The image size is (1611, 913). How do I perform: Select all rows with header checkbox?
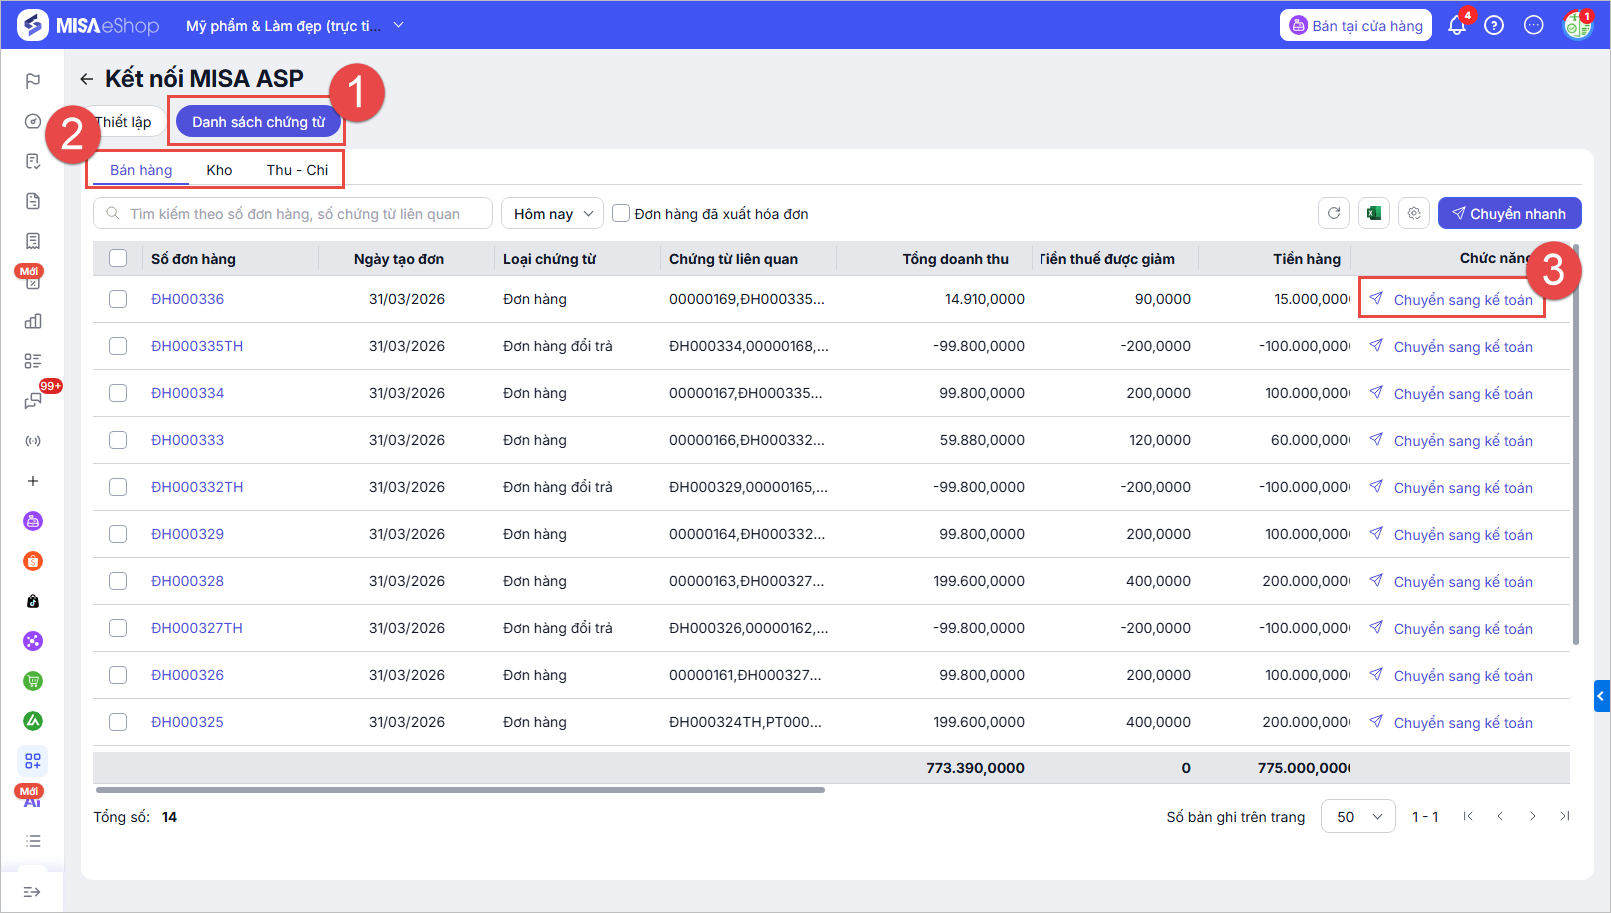pyautogui.click(x=118, y=259)
